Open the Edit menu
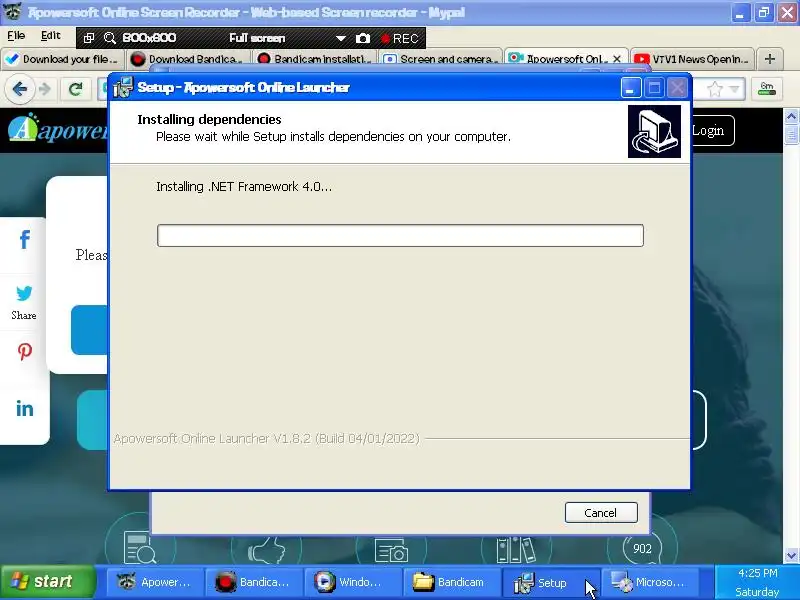 pyautogui.click(x=51, y=36)
